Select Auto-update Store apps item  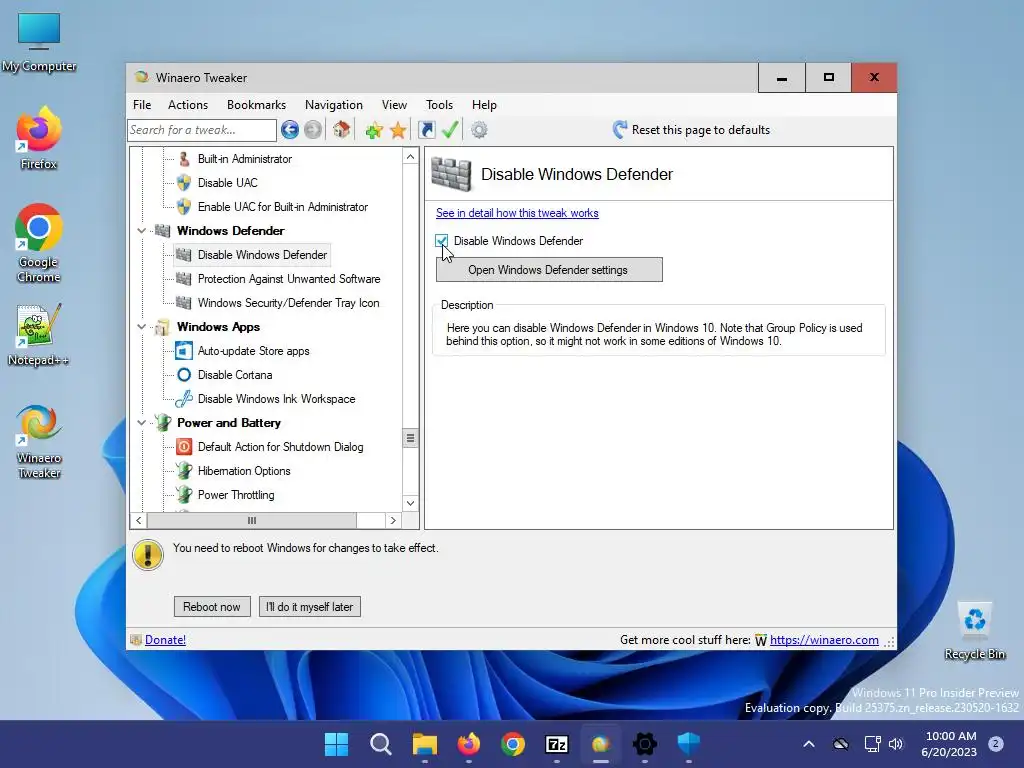(x=253, y=351)
